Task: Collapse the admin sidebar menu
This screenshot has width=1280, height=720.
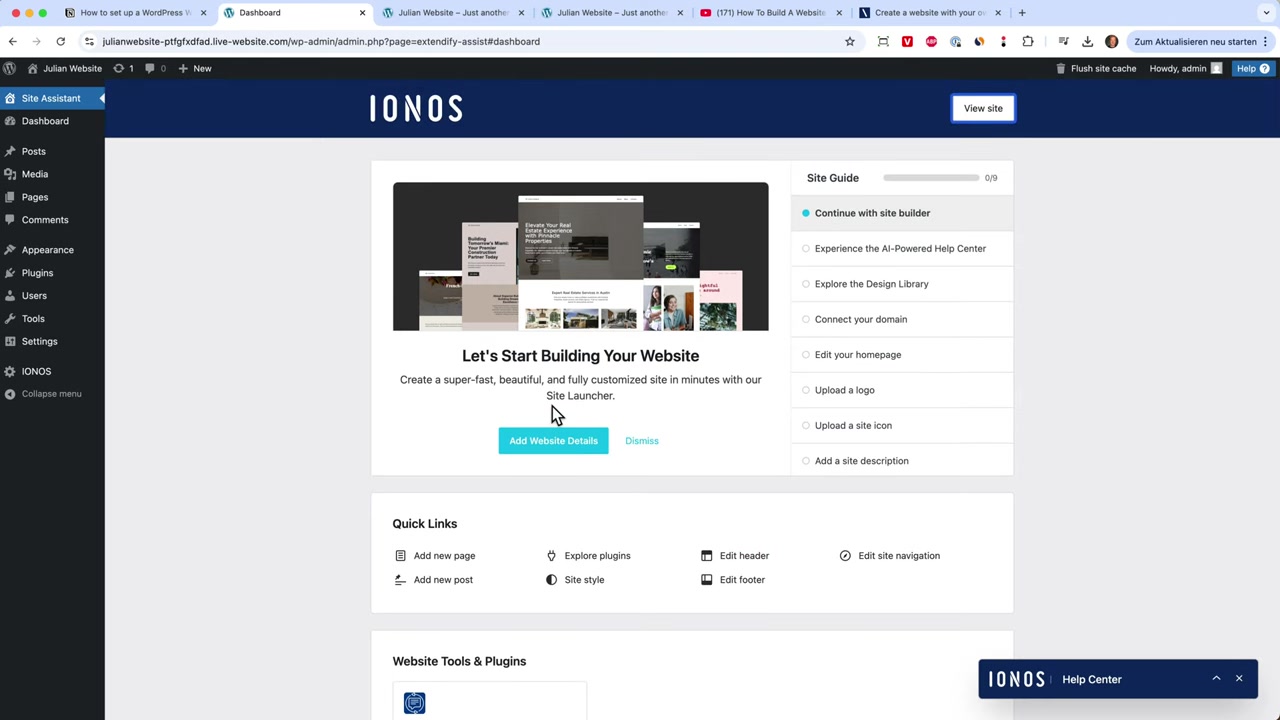Action: [x=43, y=394]
